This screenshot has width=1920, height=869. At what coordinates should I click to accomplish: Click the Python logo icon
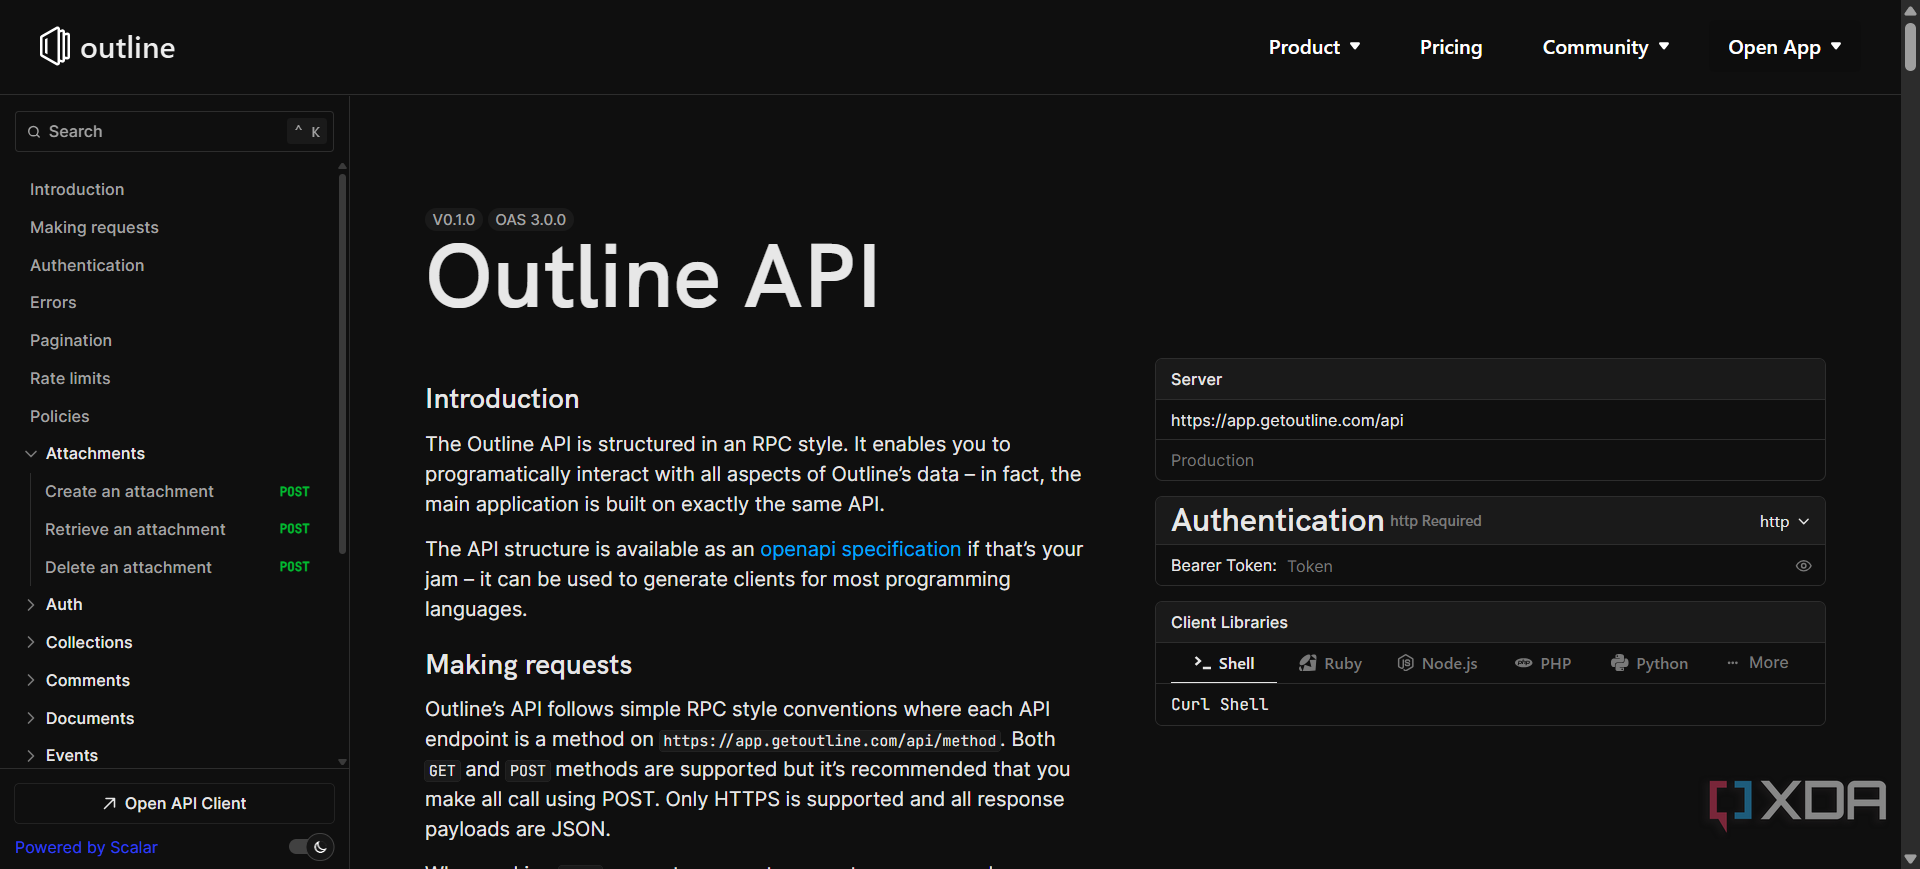tap(1619, 663)
